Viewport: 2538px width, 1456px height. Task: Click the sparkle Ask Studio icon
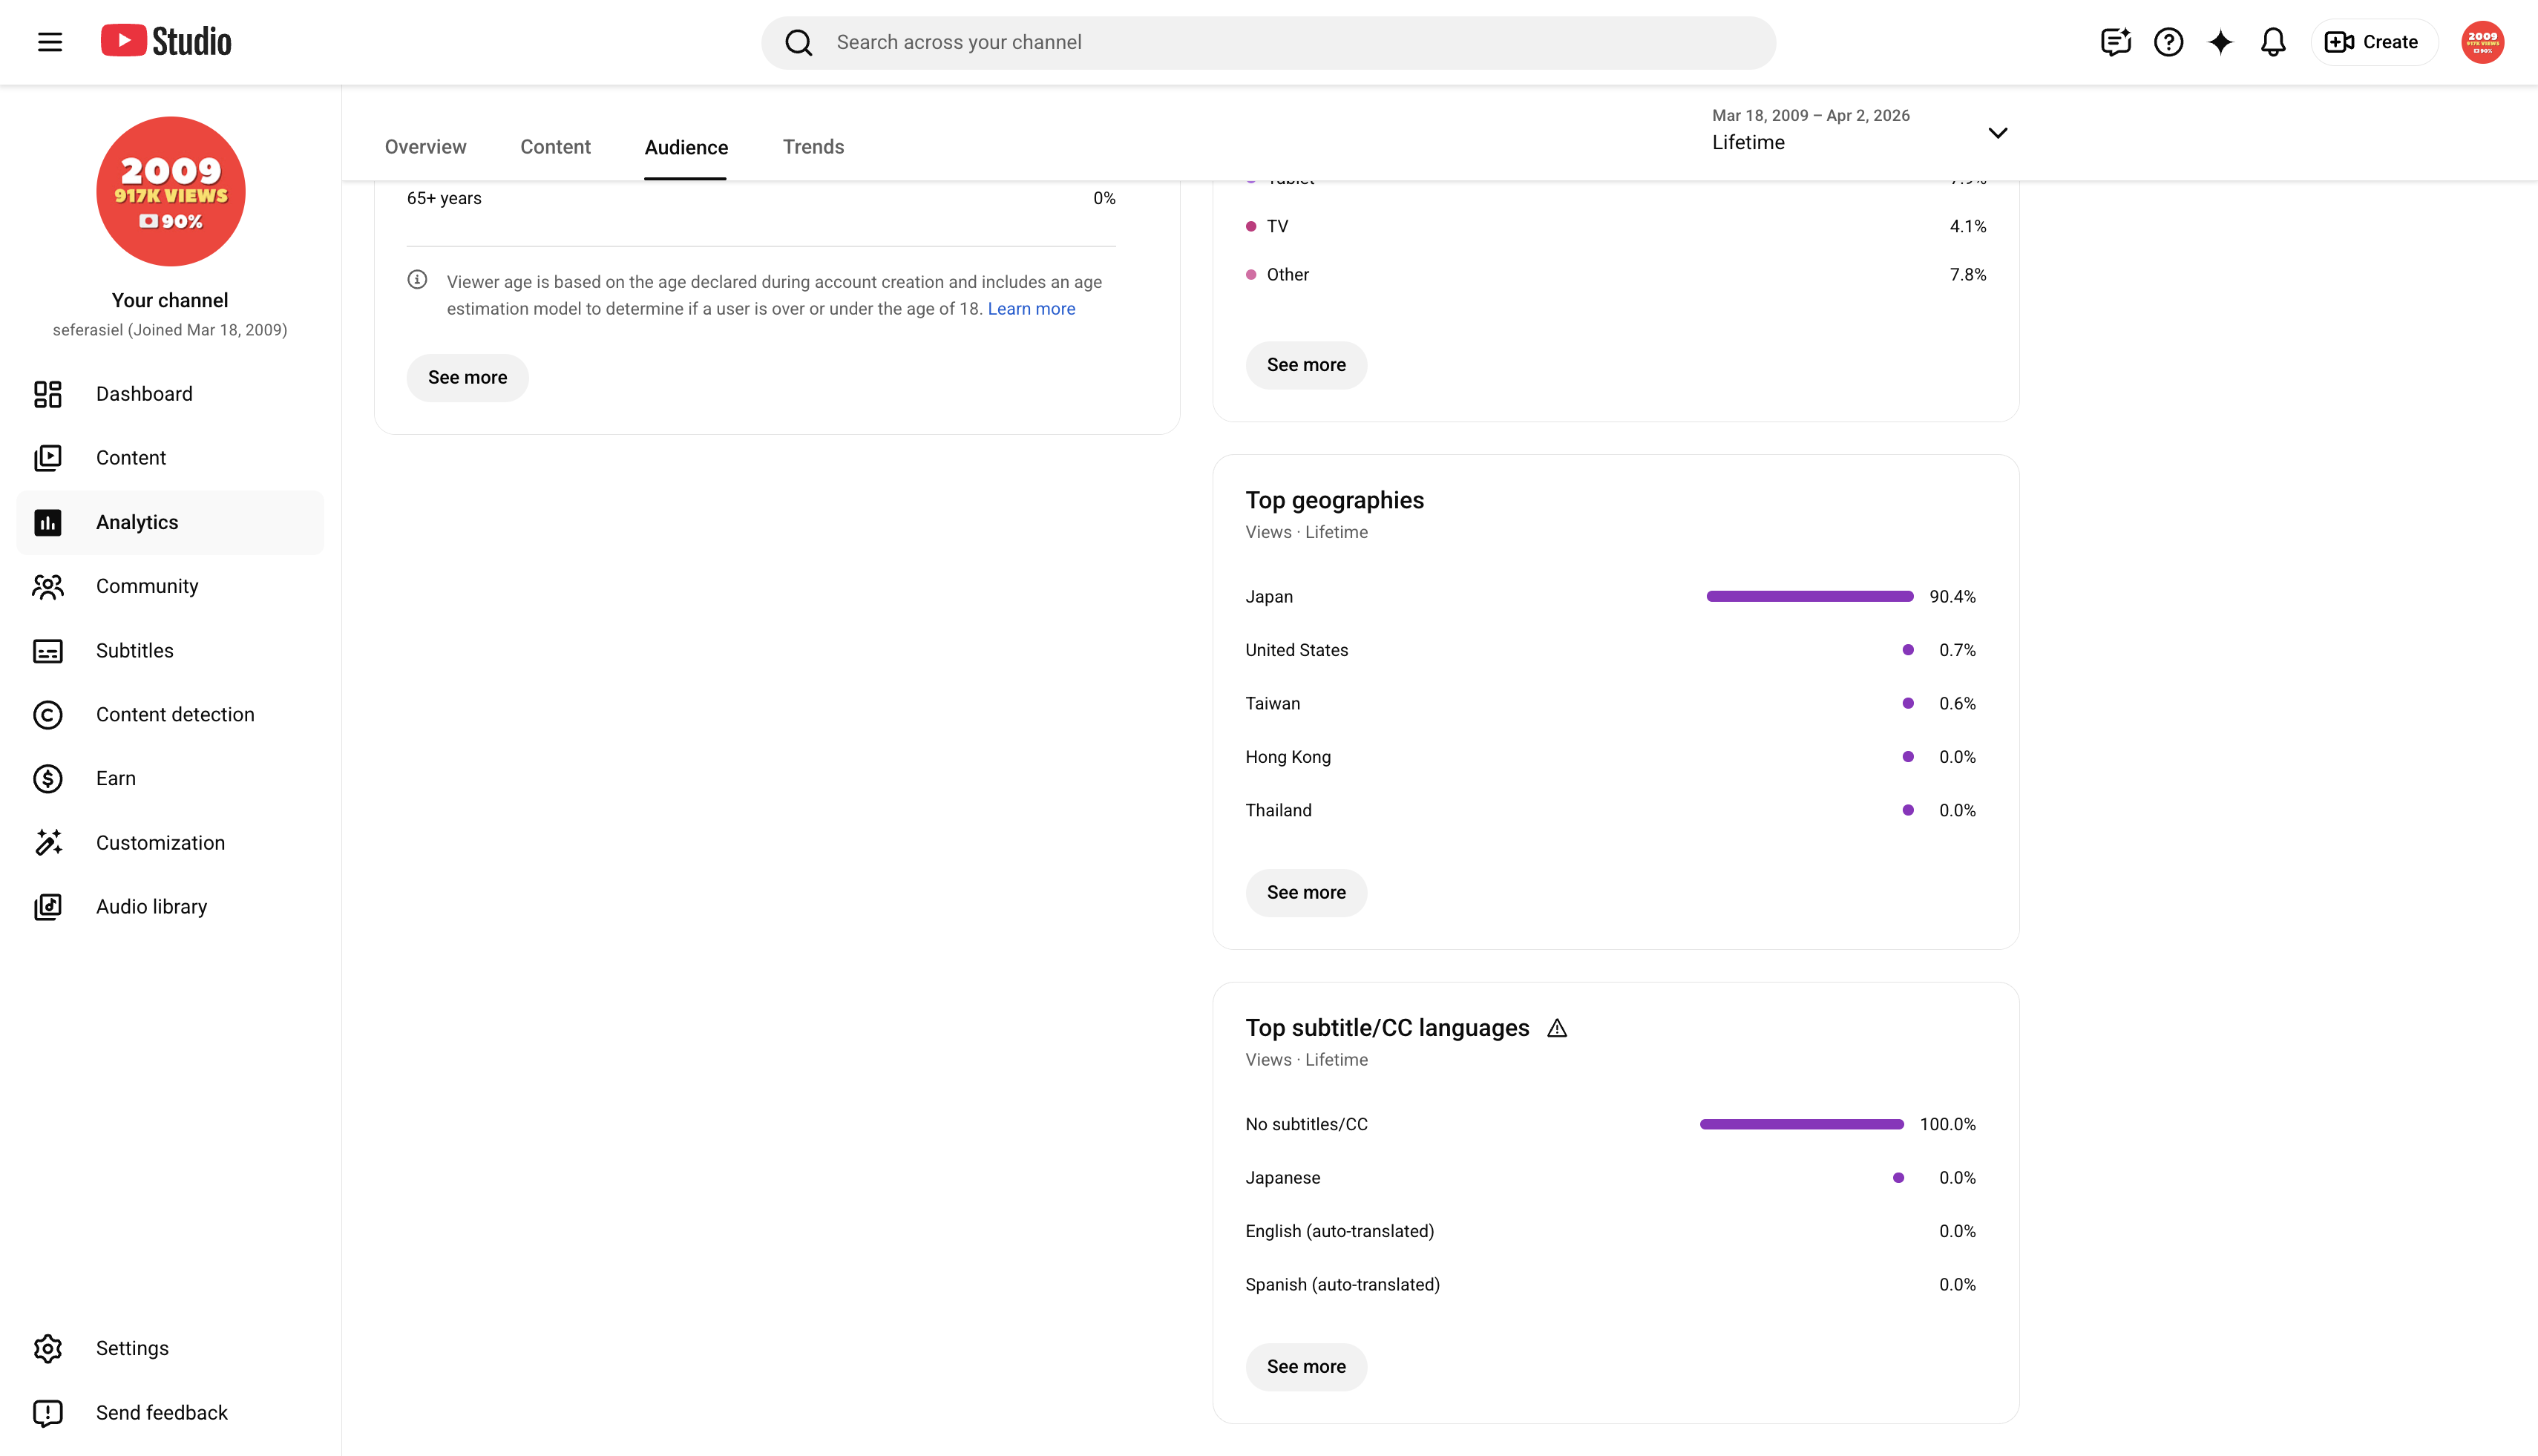pos(2220,42)
